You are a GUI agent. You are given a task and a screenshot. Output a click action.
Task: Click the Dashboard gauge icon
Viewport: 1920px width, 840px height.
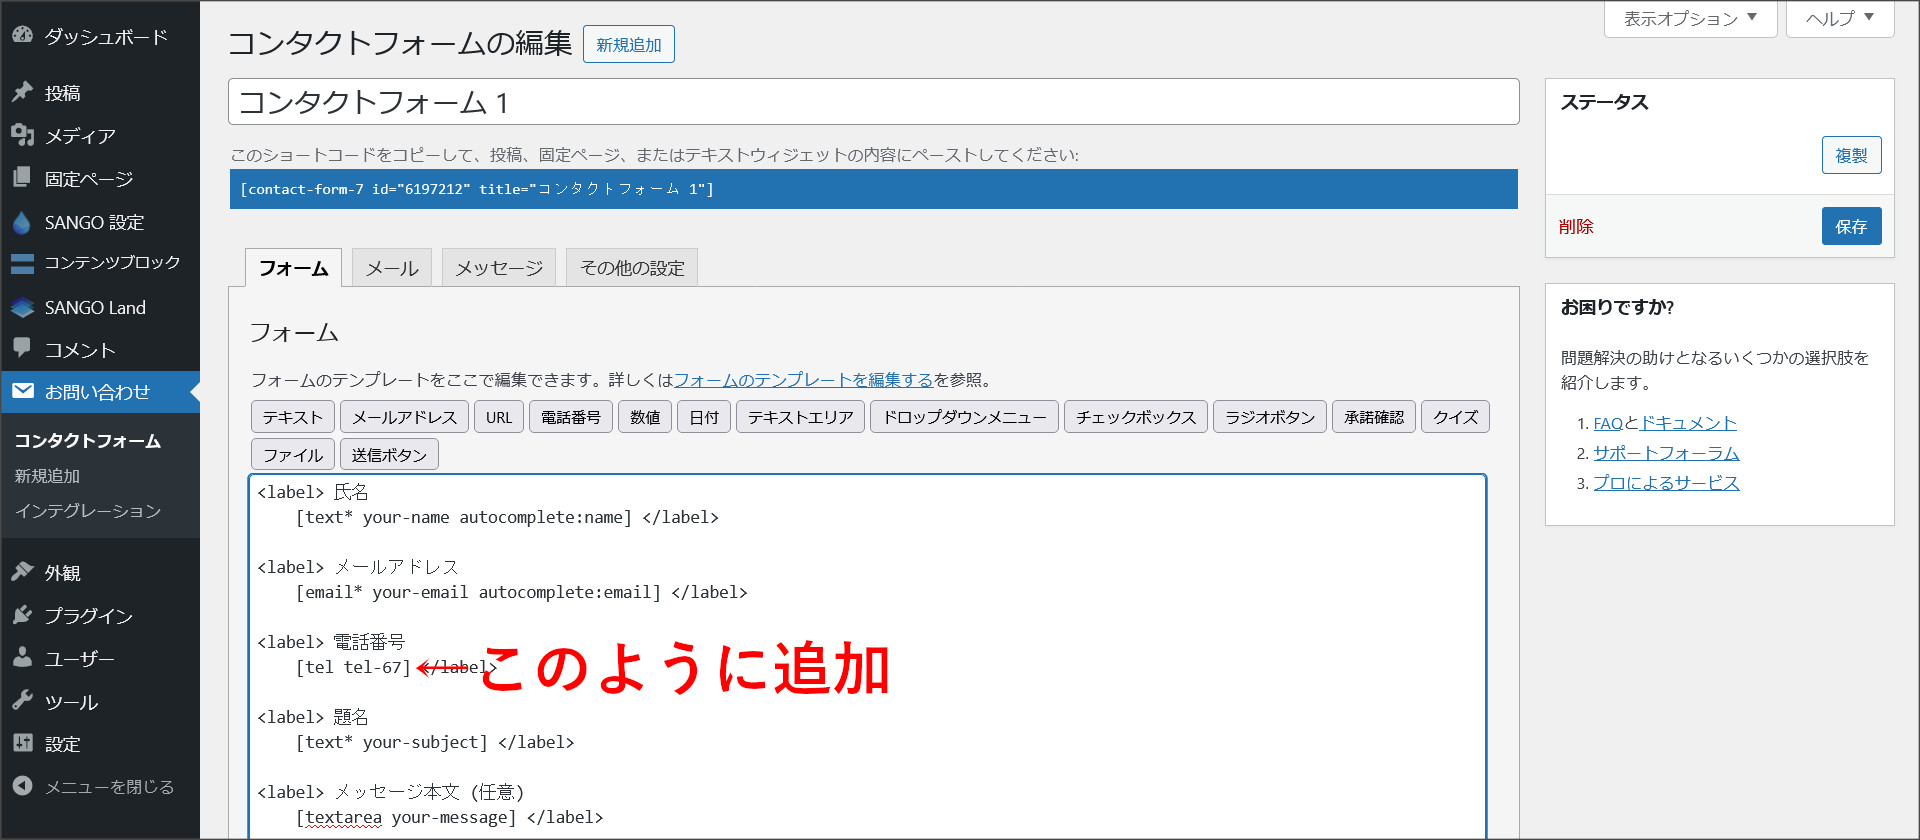[x=22, y=36]
